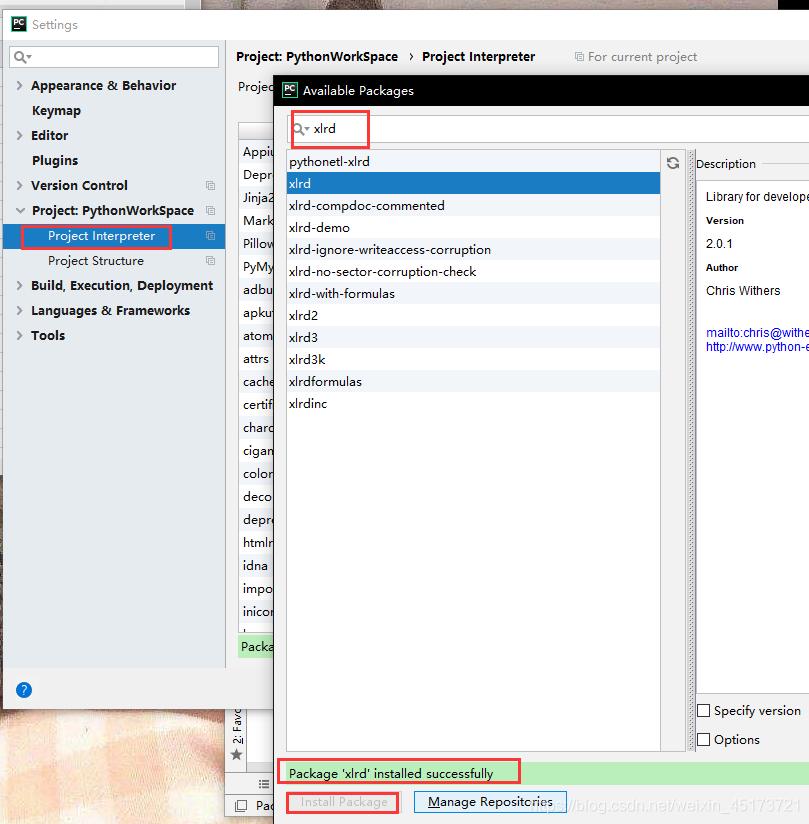
Task: Click the refresh packages list icon
Action: (673, 163)
